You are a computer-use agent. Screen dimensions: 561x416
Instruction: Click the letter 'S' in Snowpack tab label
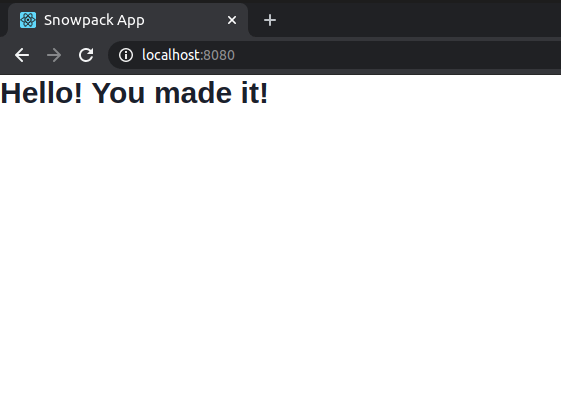48,20
